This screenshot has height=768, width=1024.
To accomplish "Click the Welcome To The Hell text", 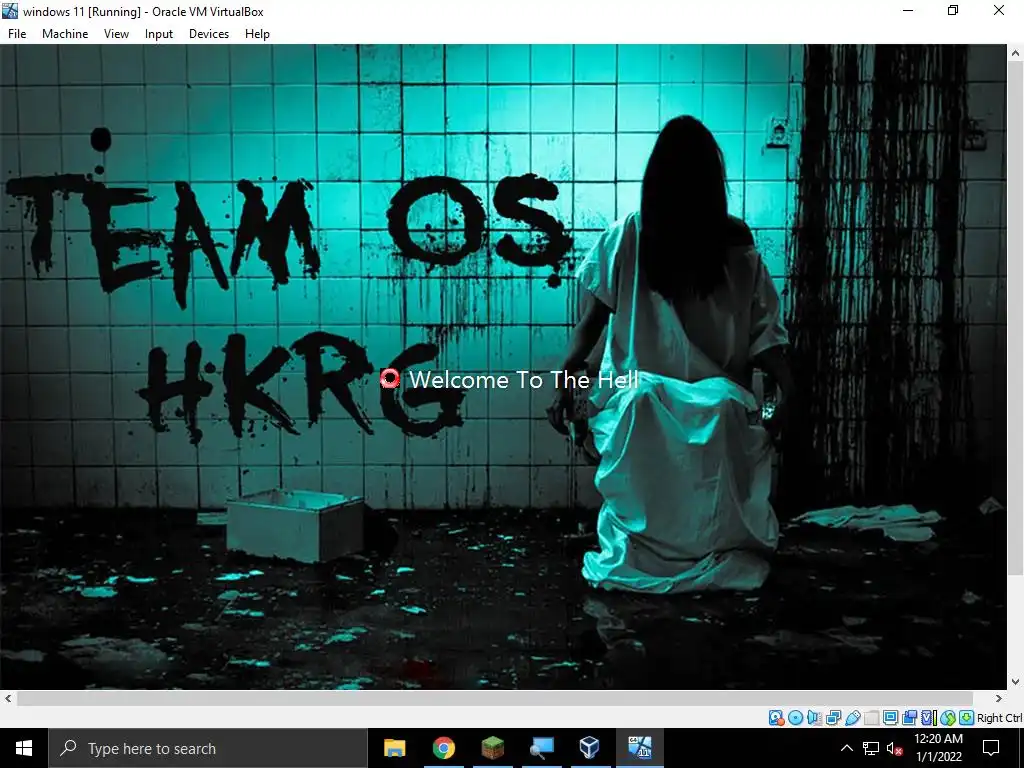I will coord(524,379).
